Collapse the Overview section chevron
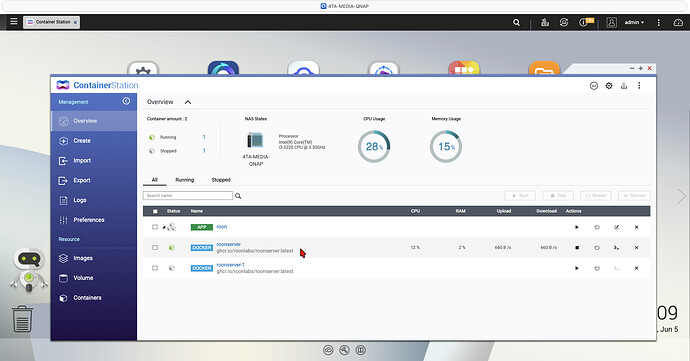The image size is (690, 361). [188, 102]
